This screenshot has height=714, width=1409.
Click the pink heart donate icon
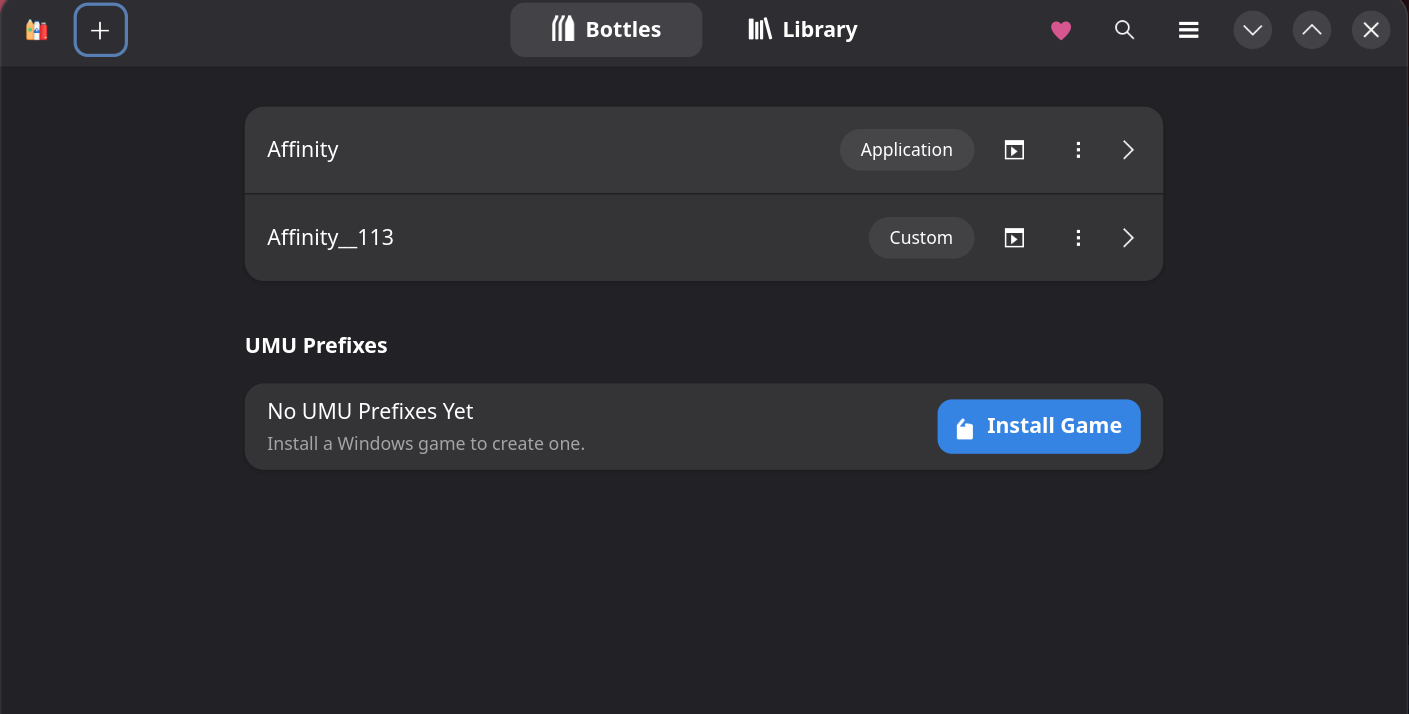1061,30
